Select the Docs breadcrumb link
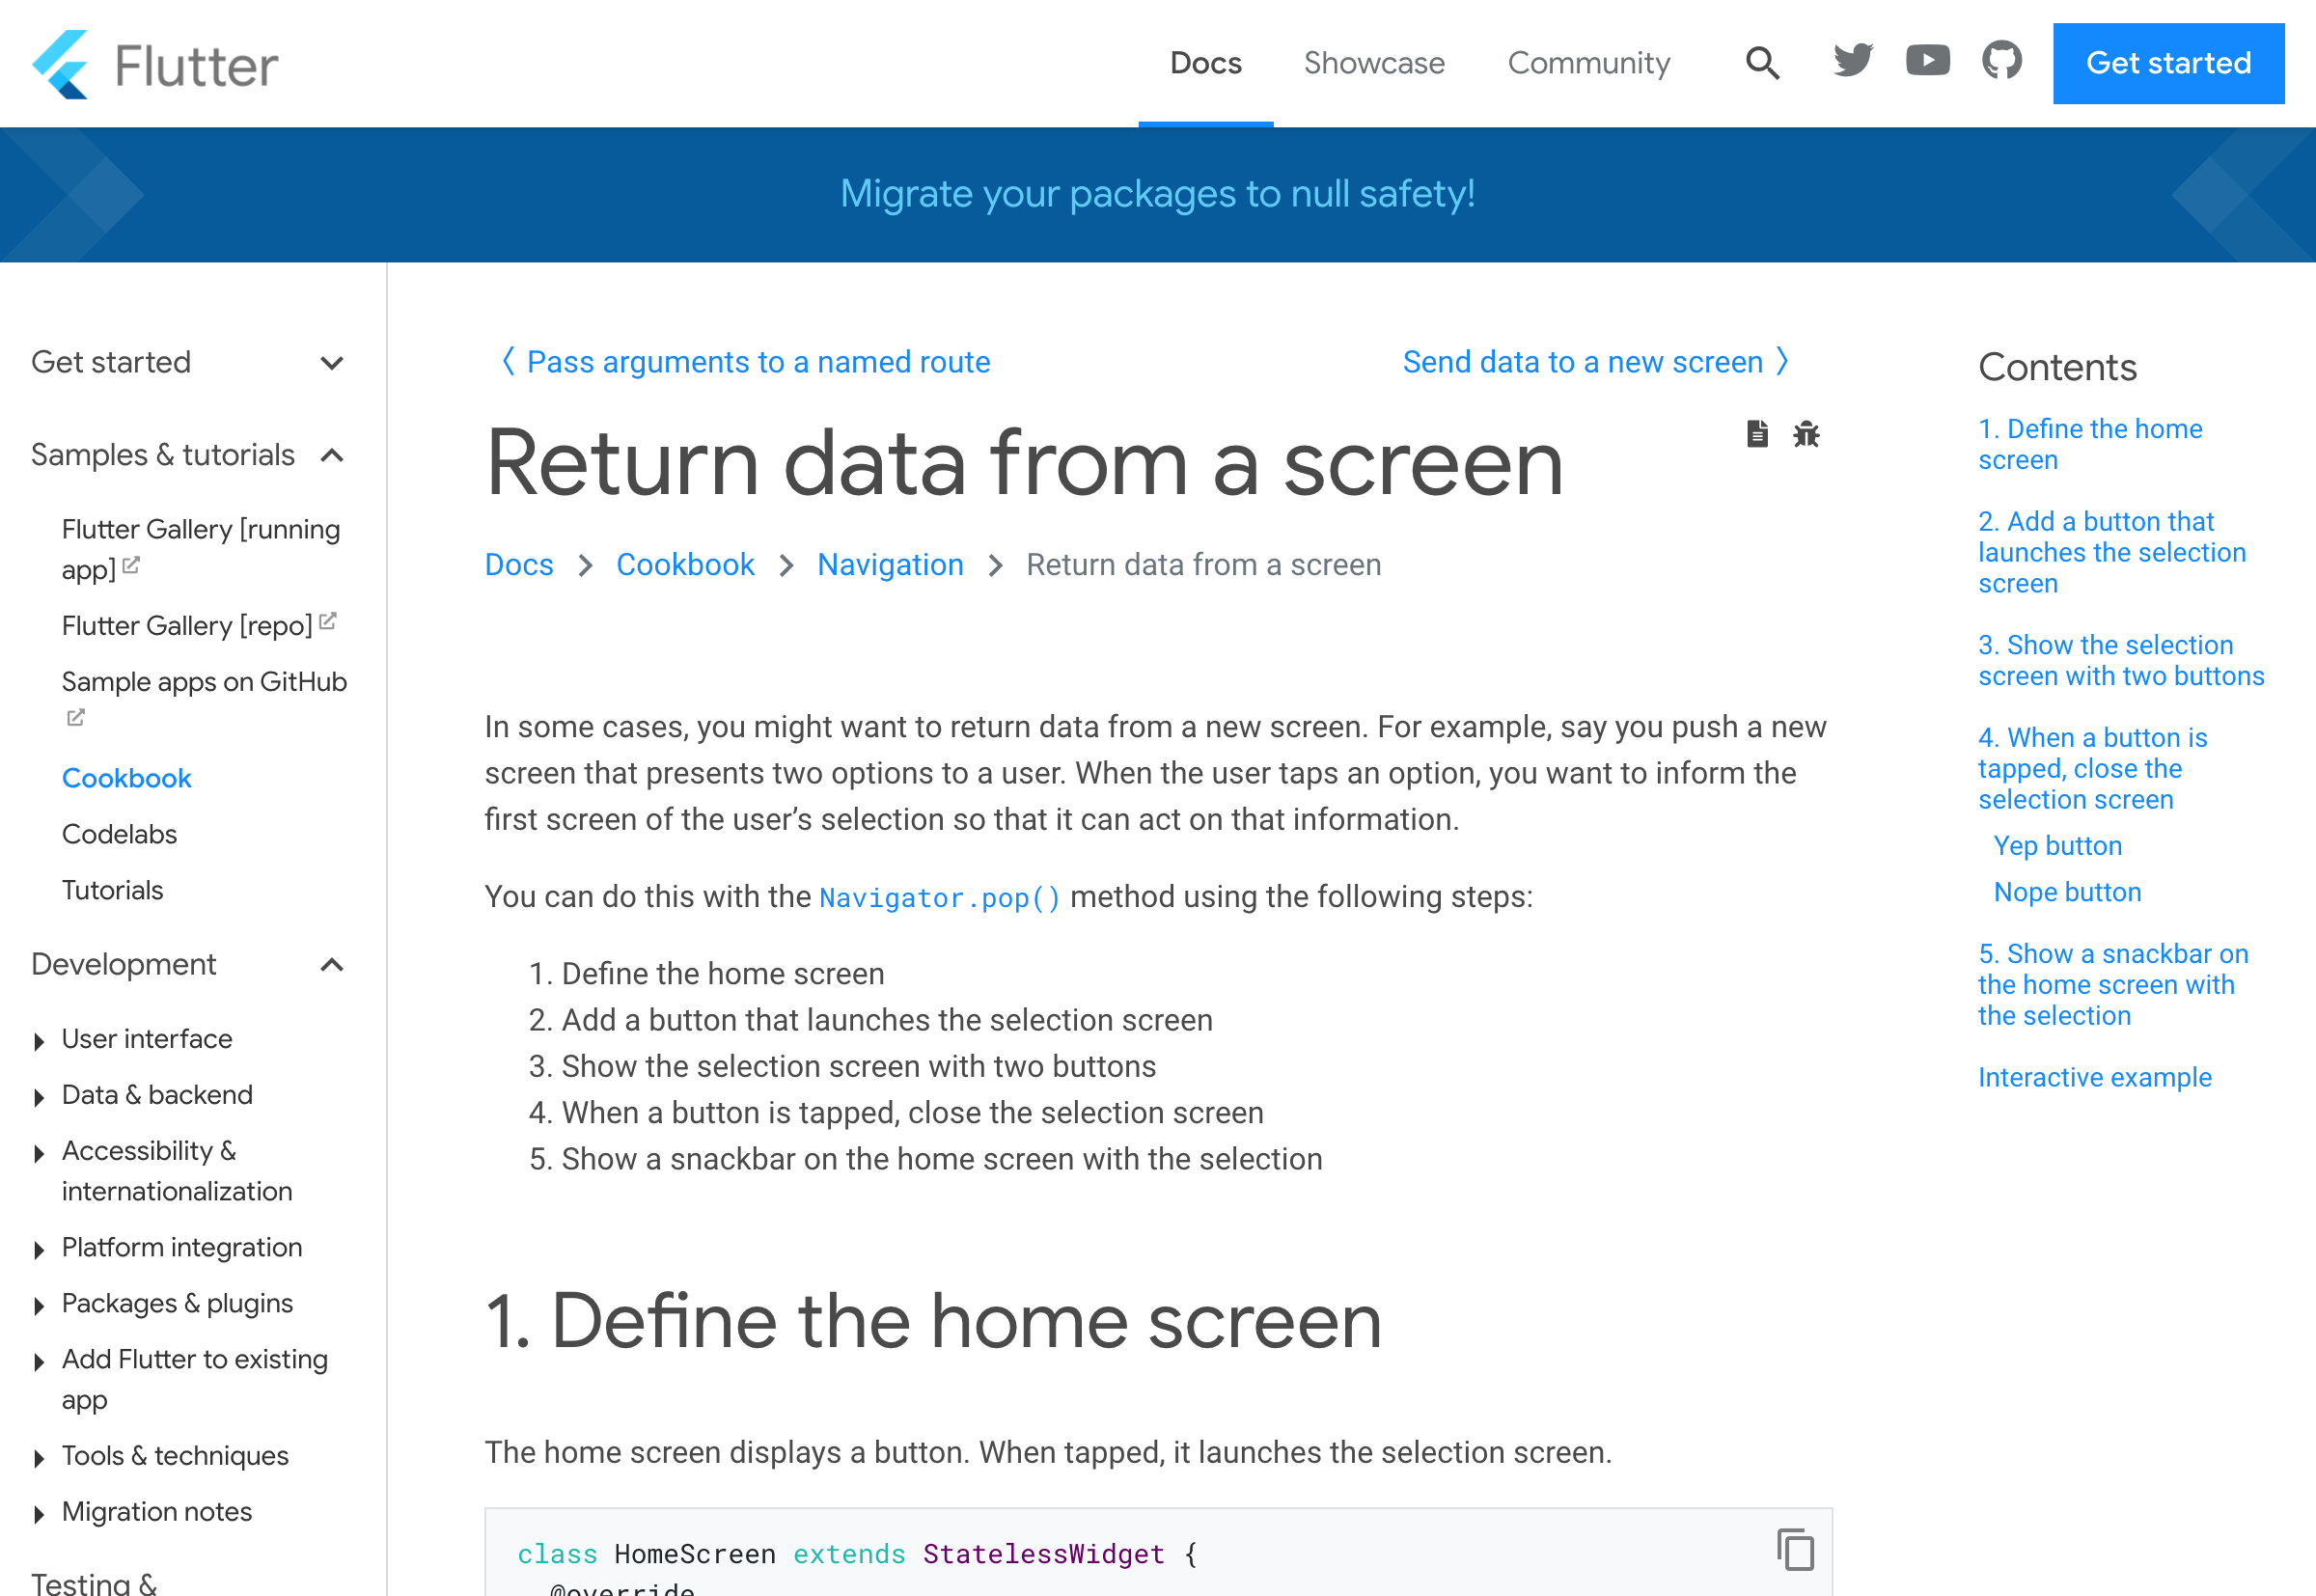2316x1596 pixels. [x=519, y=564]
